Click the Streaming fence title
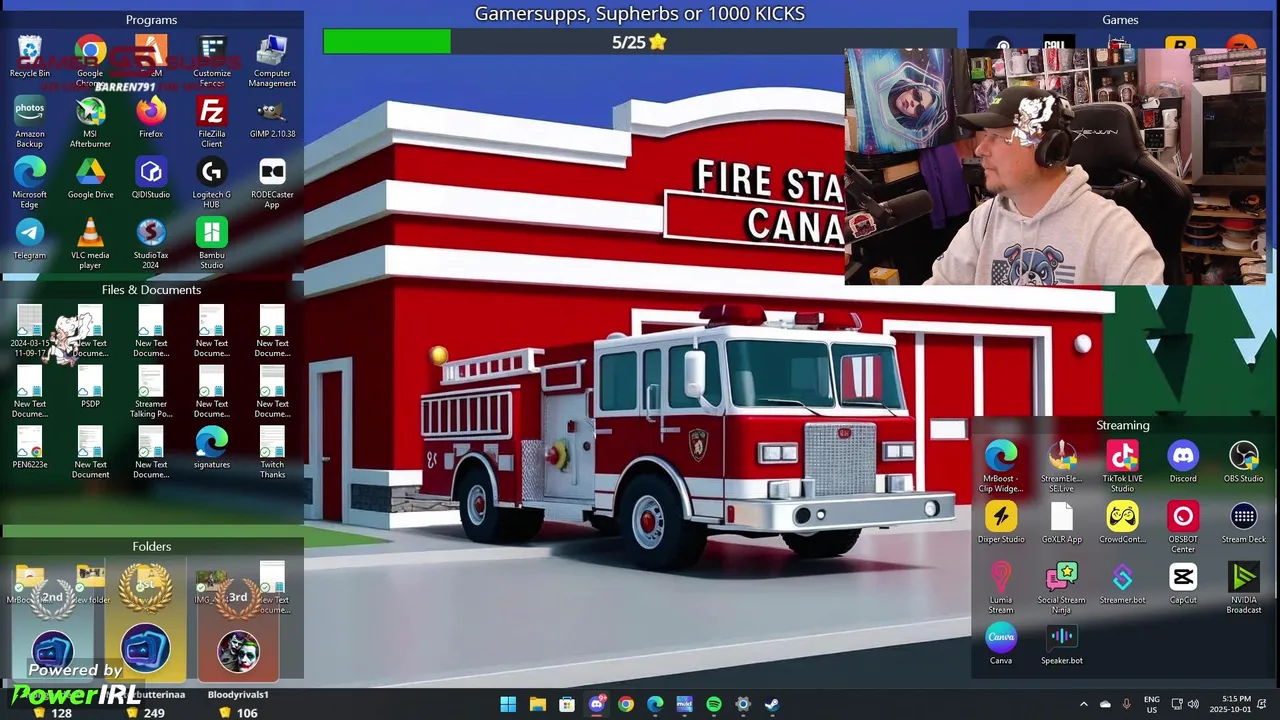The image size is (1280, 720). [x=1123, y=425]
